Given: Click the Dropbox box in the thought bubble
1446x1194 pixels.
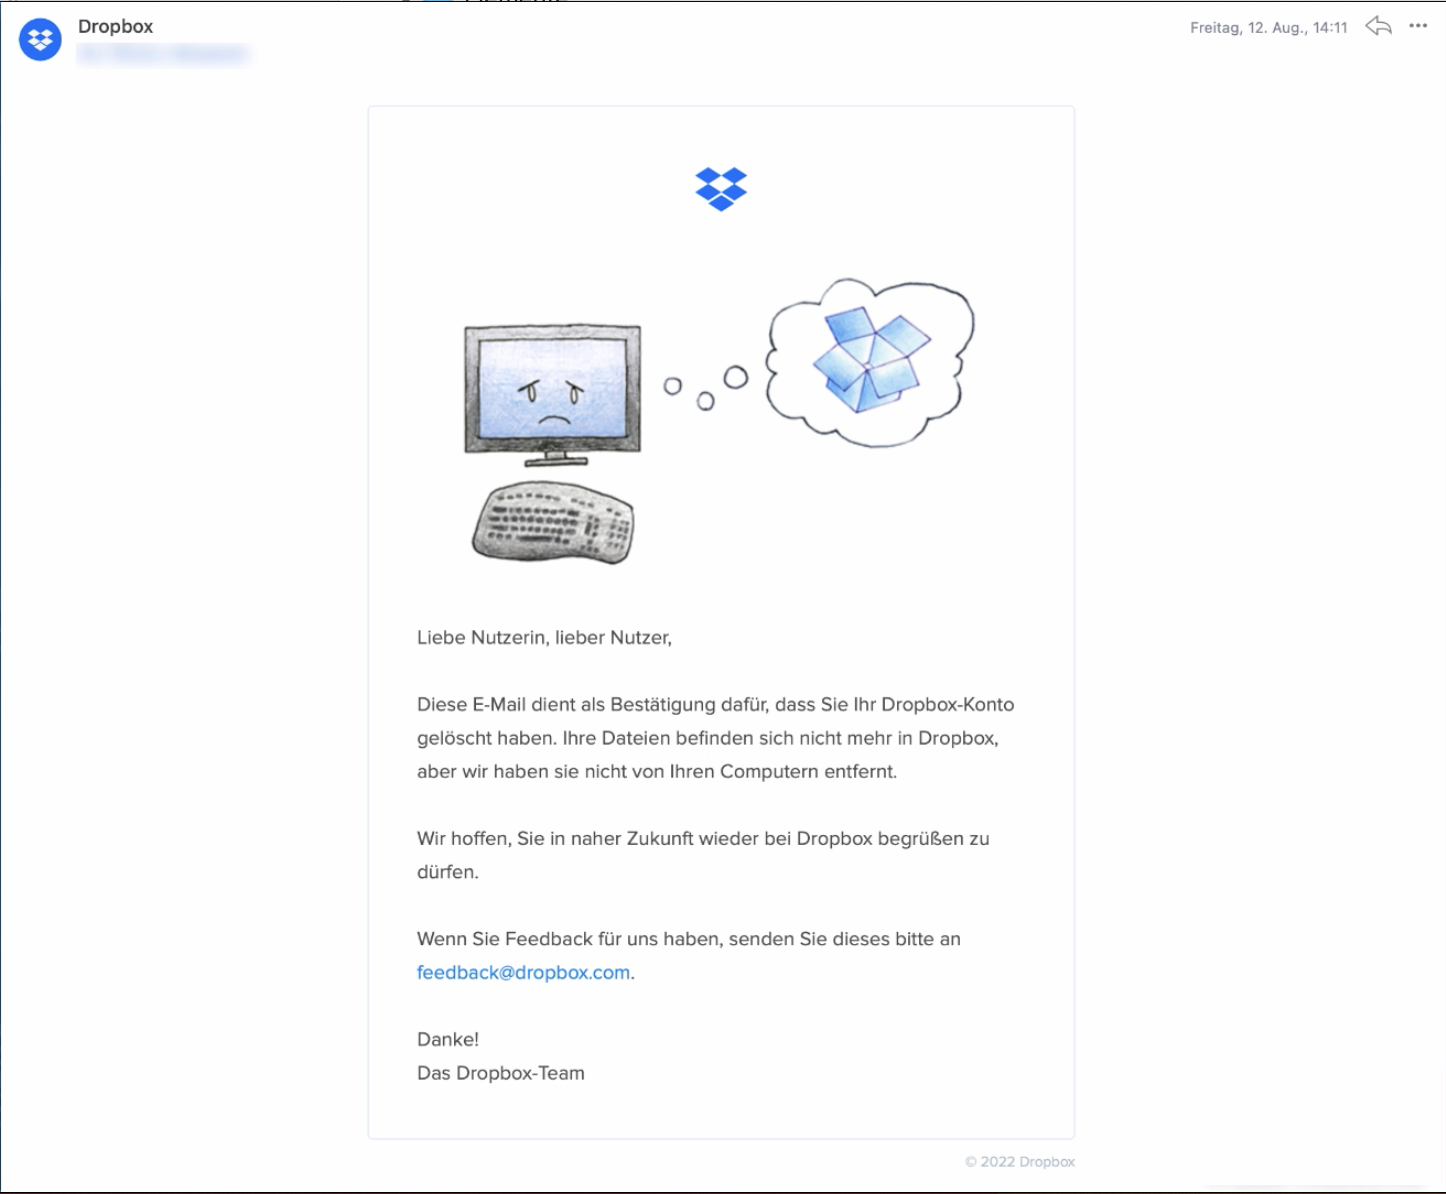Looking at the screenshot, I should (x=871, y=358).
